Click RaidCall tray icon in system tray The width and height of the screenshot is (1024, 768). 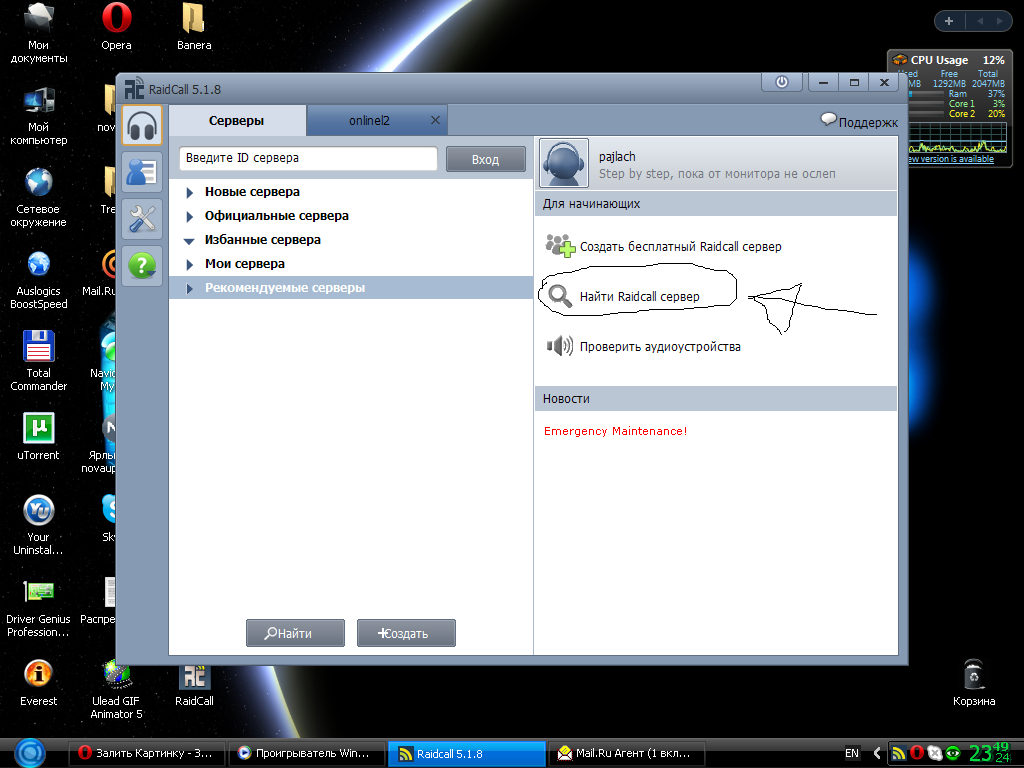pos(899,753)
